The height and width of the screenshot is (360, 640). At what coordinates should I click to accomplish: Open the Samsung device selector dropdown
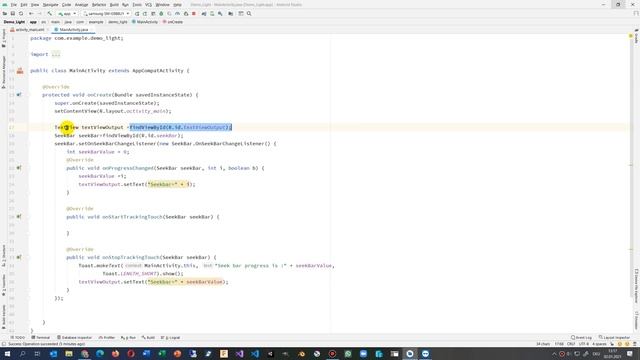106,13
